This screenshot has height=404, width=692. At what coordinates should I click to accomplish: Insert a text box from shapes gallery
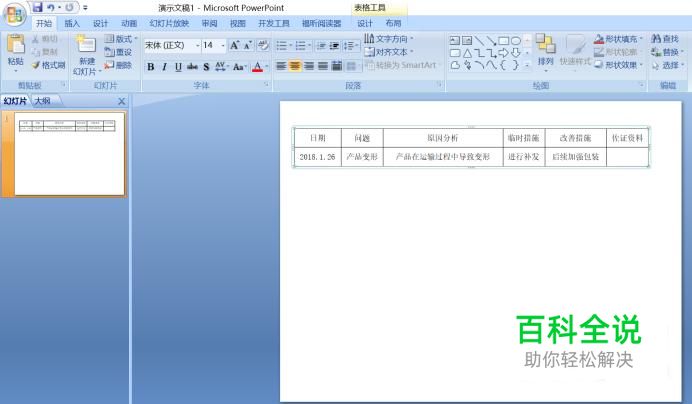point(455,41)
